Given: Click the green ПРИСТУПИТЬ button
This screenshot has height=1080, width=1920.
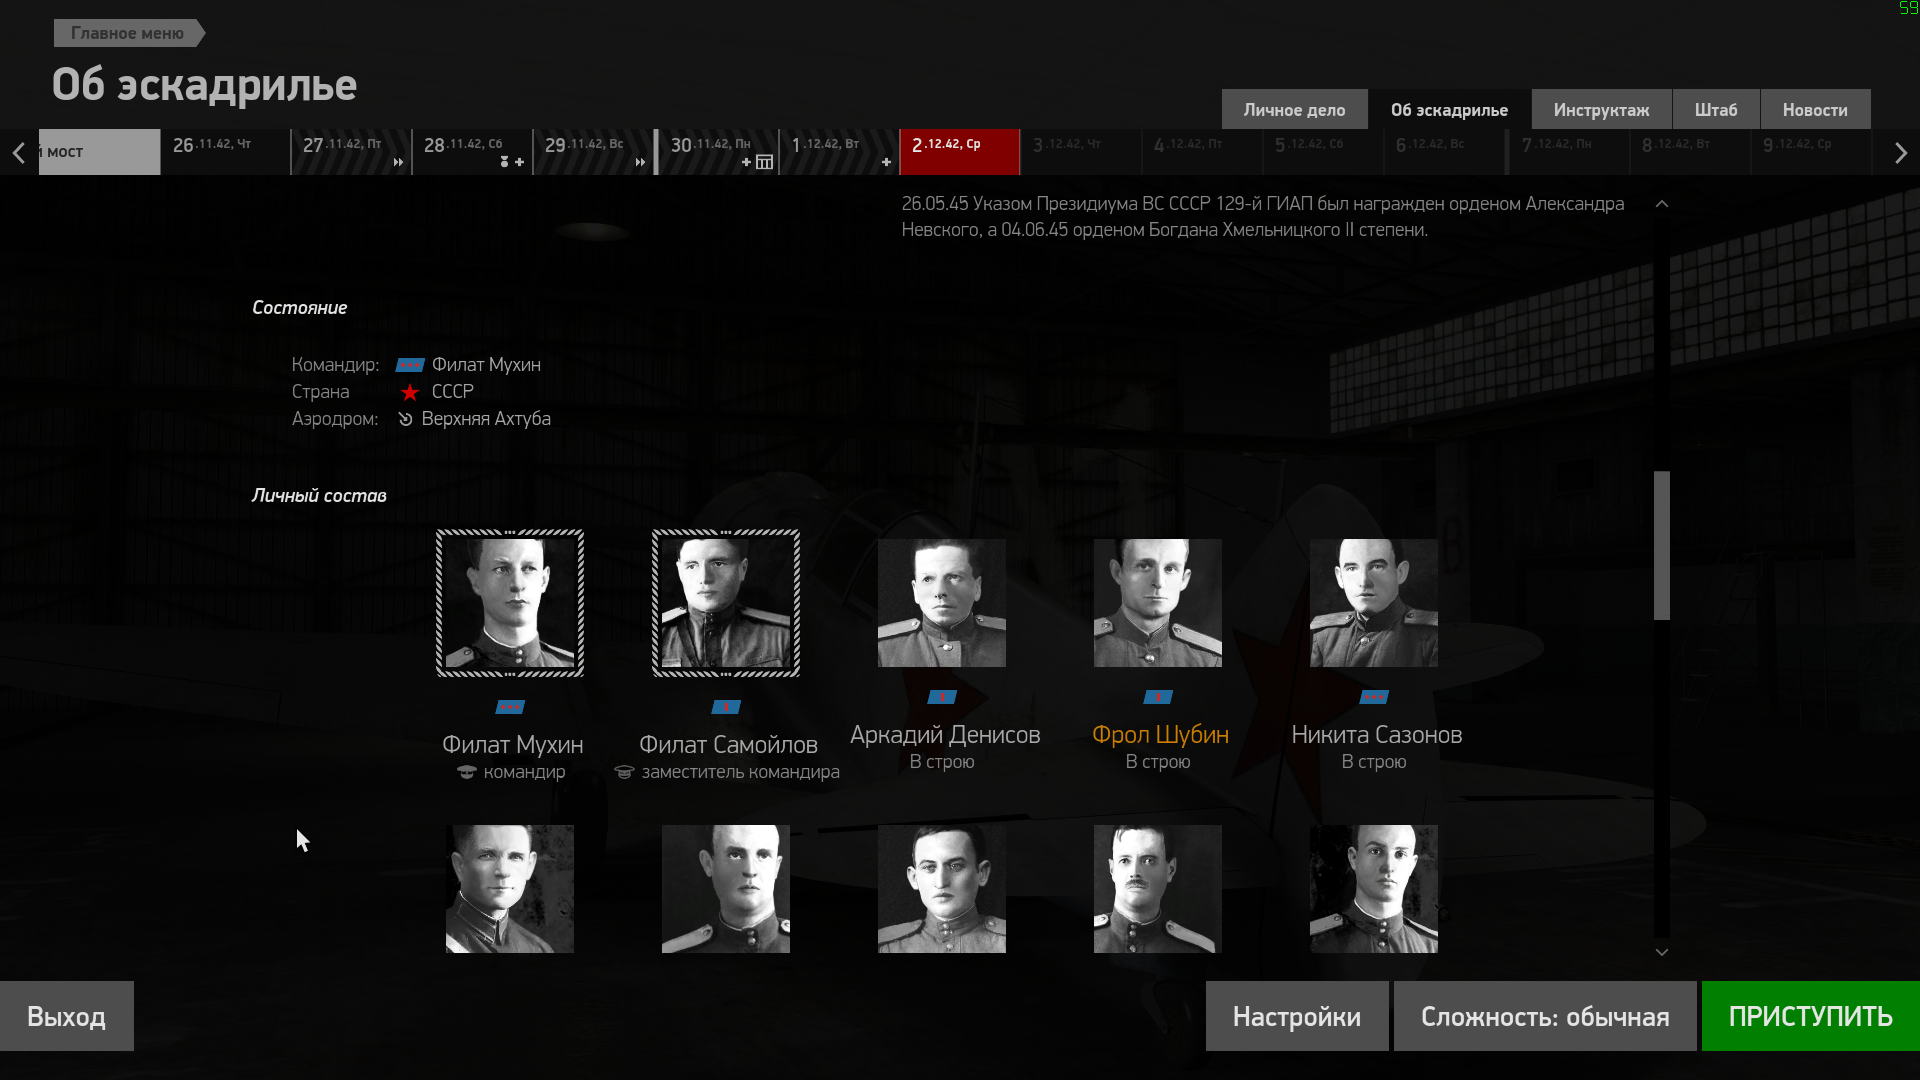Looking at the screenshot, I should 1811,1016.
